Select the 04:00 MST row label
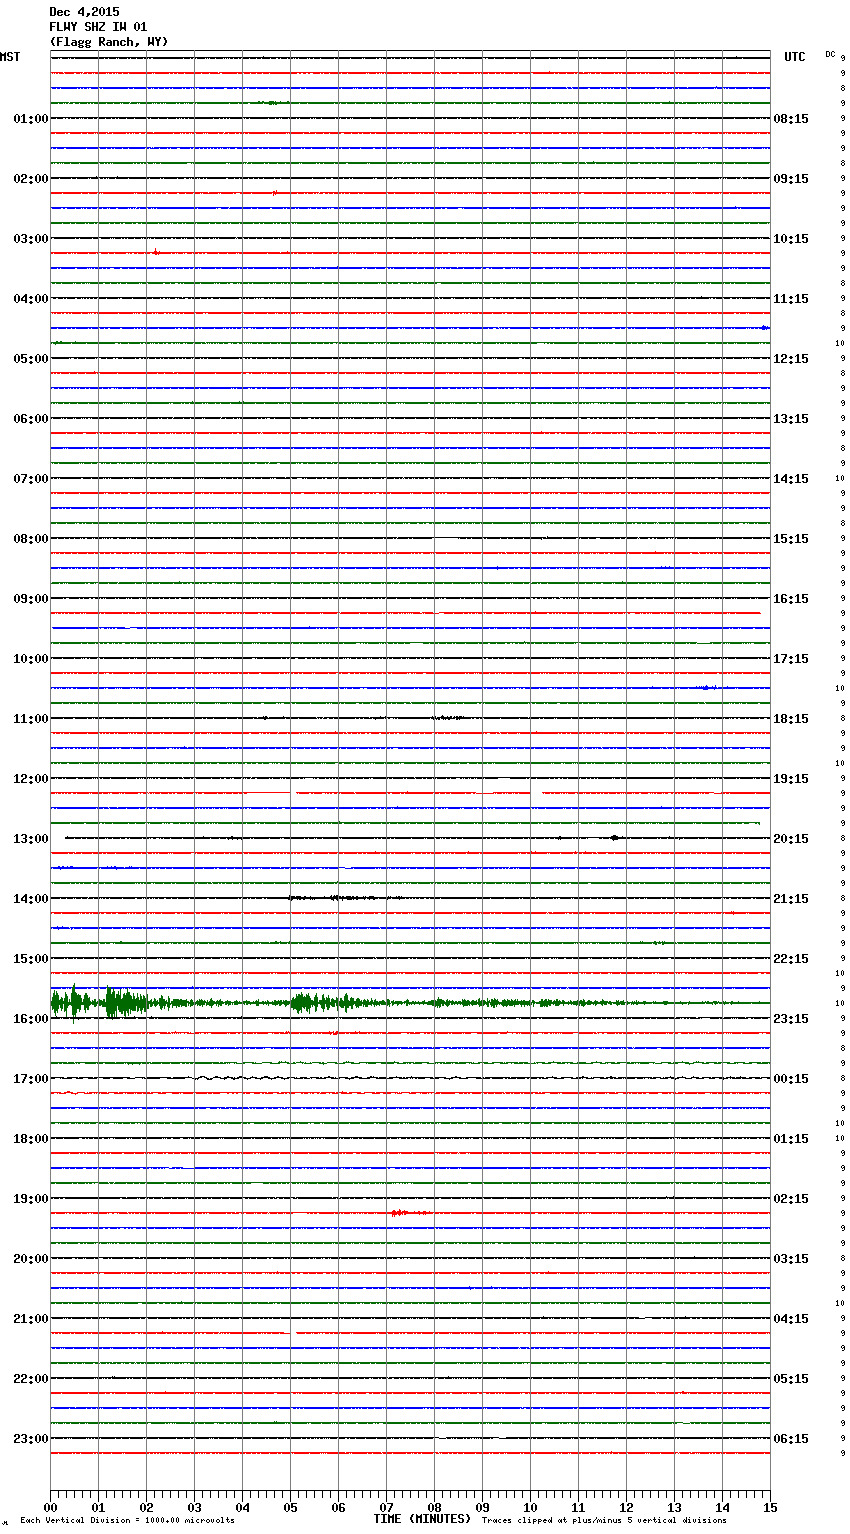Image resolution: width=850 pixels, height=1534 pixels. click(30, 299)
